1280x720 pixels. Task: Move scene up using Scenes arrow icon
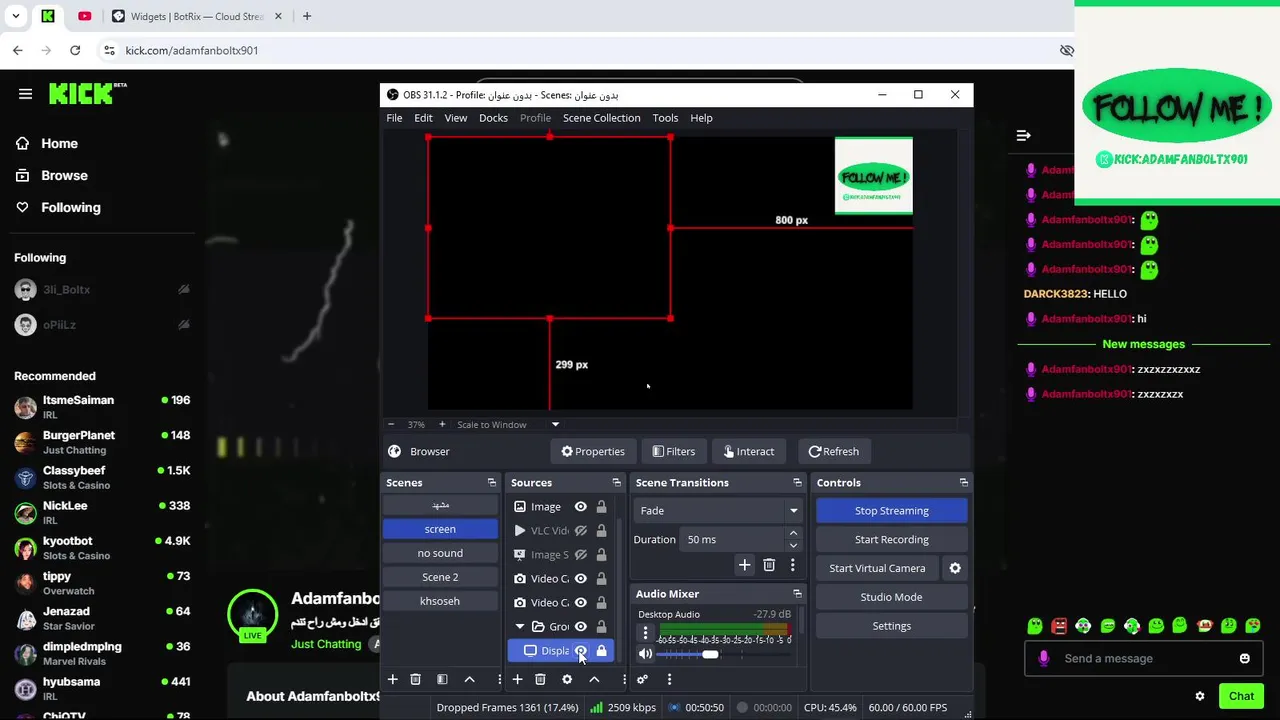[x=469, y=679]
